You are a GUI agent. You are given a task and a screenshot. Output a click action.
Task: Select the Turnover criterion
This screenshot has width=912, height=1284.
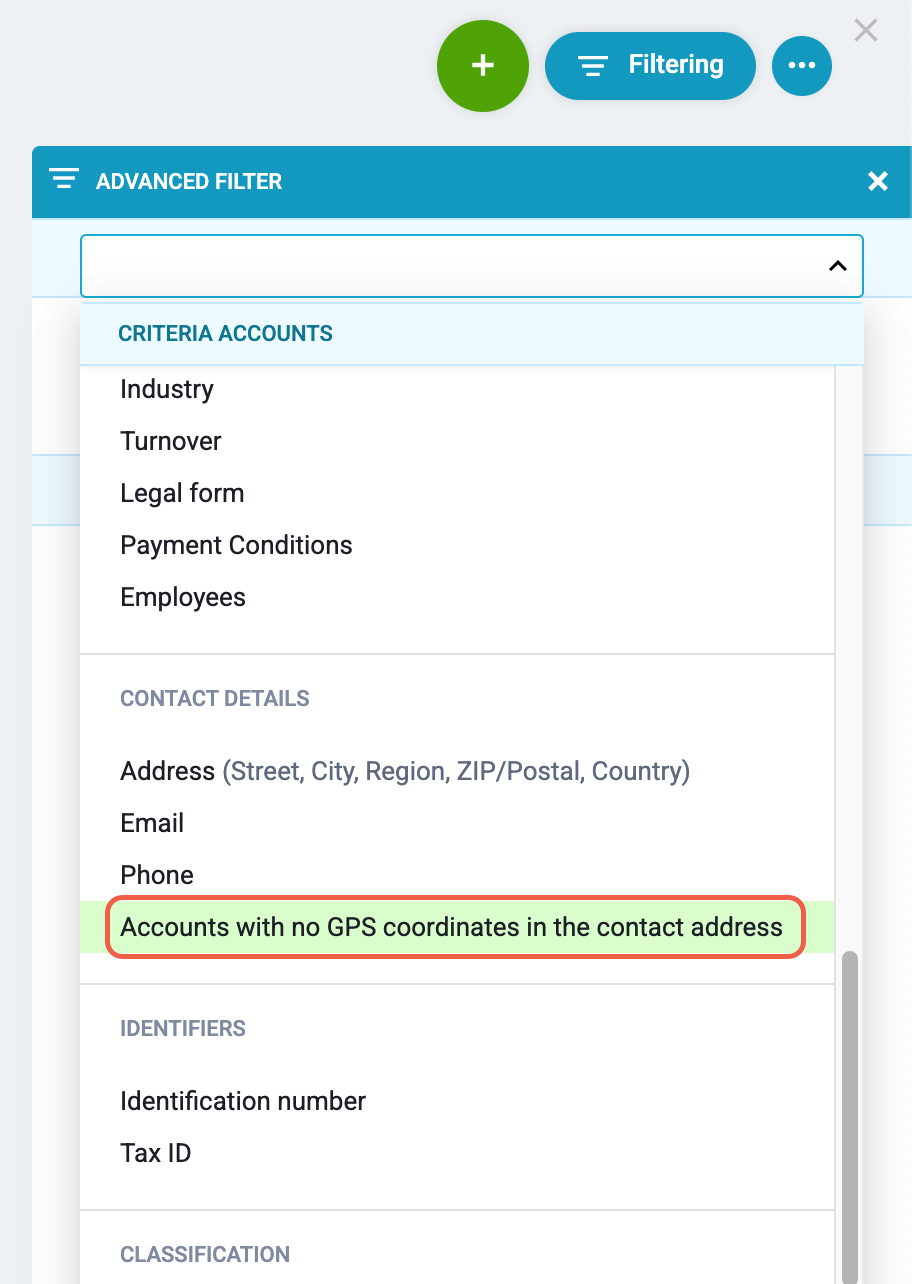[x=171, y=441]
